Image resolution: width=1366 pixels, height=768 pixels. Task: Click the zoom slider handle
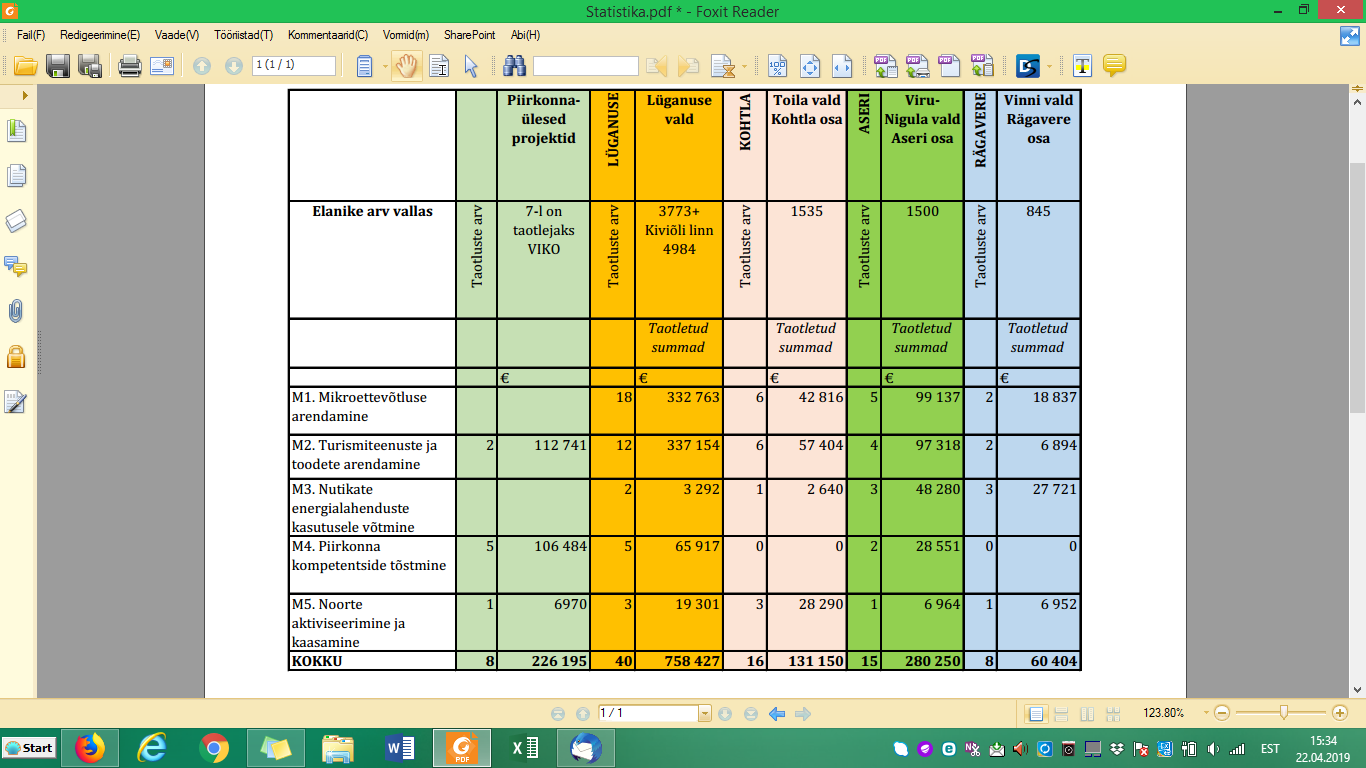tap(1284, 713)
